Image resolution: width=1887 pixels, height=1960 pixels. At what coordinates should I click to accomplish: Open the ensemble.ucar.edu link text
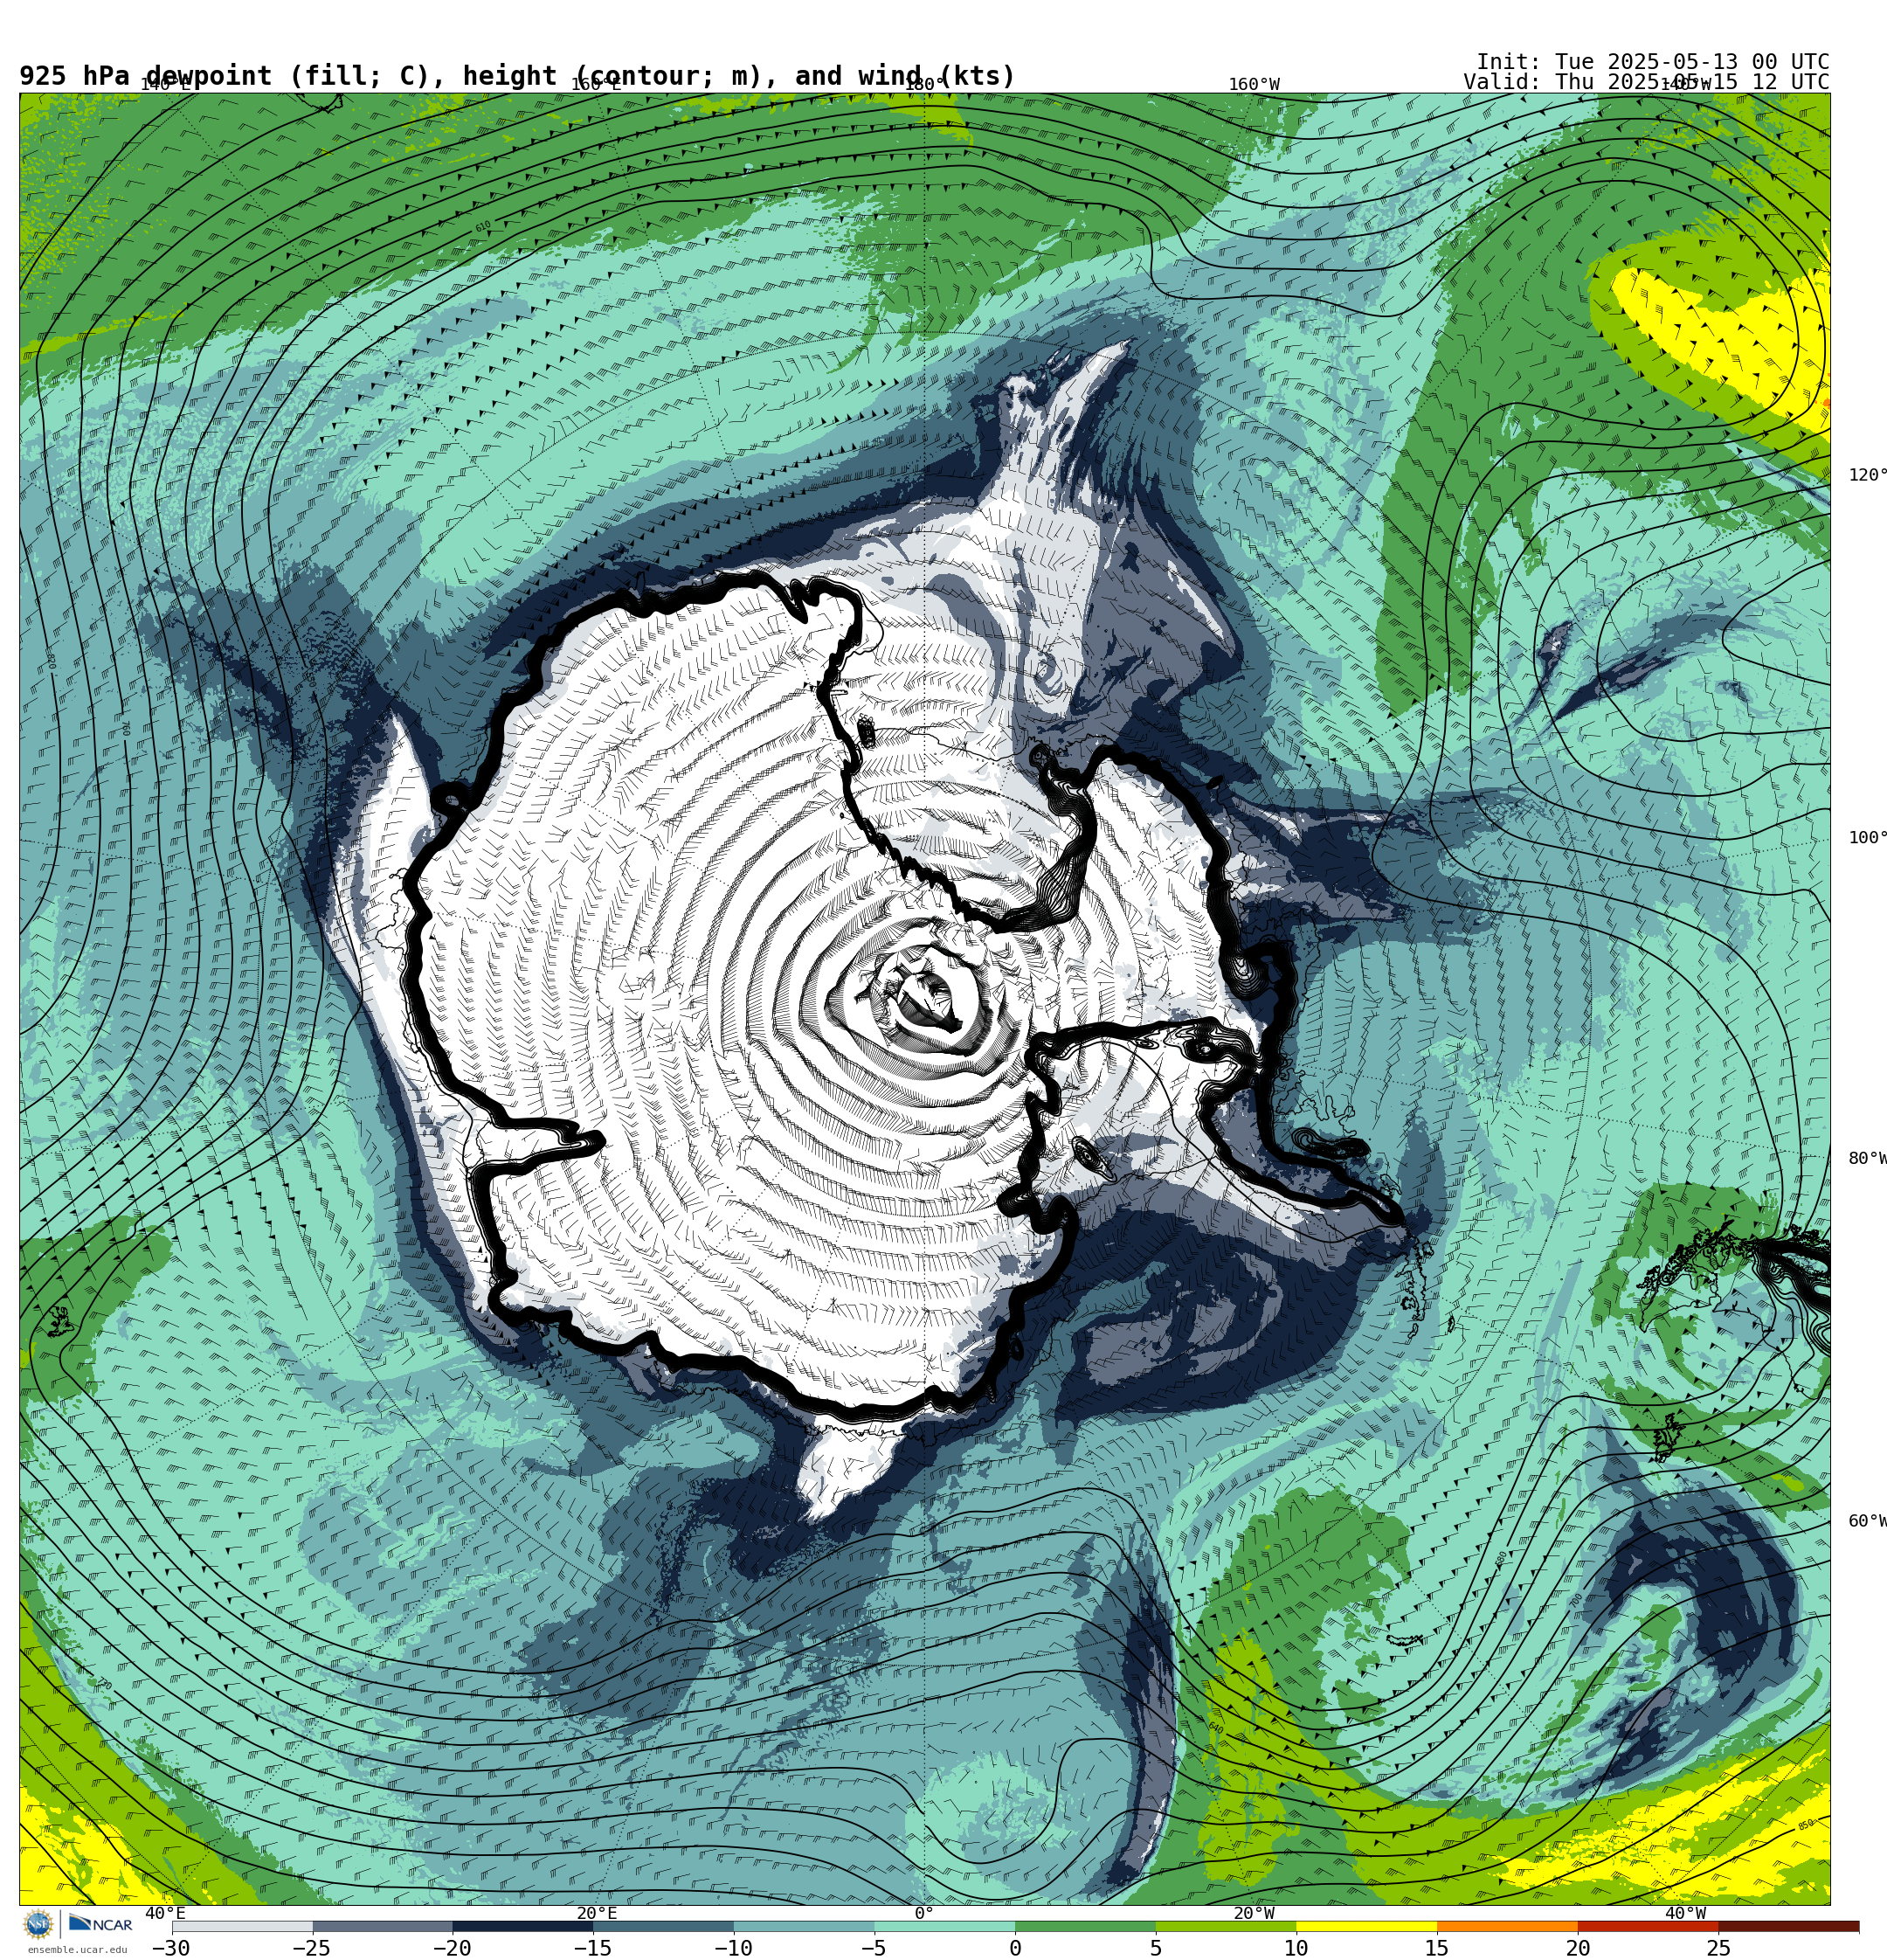point(77,1949)
